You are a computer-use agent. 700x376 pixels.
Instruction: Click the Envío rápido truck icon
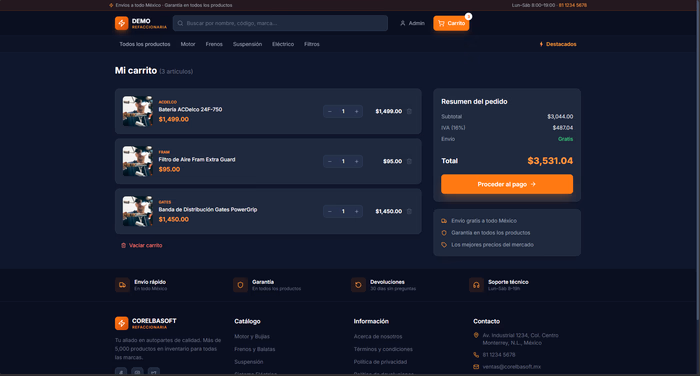click(122, 285)
